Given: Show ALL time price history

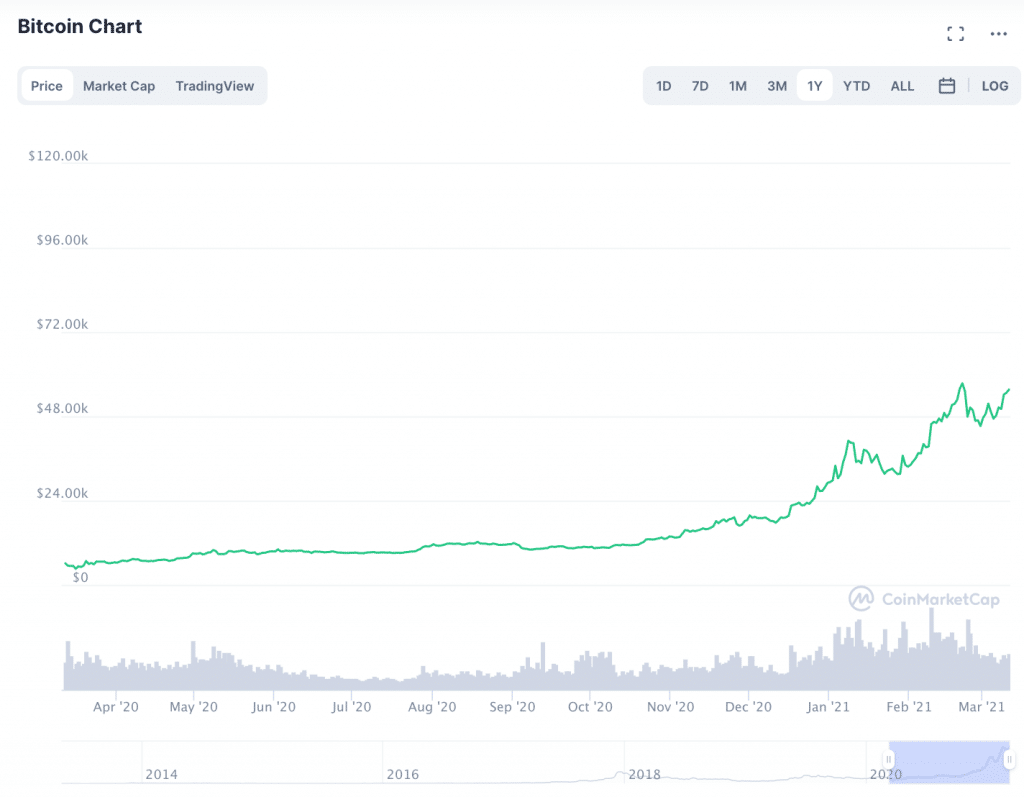Looking at the screenshot, I should pyautogui.click(x=902, y=86).
